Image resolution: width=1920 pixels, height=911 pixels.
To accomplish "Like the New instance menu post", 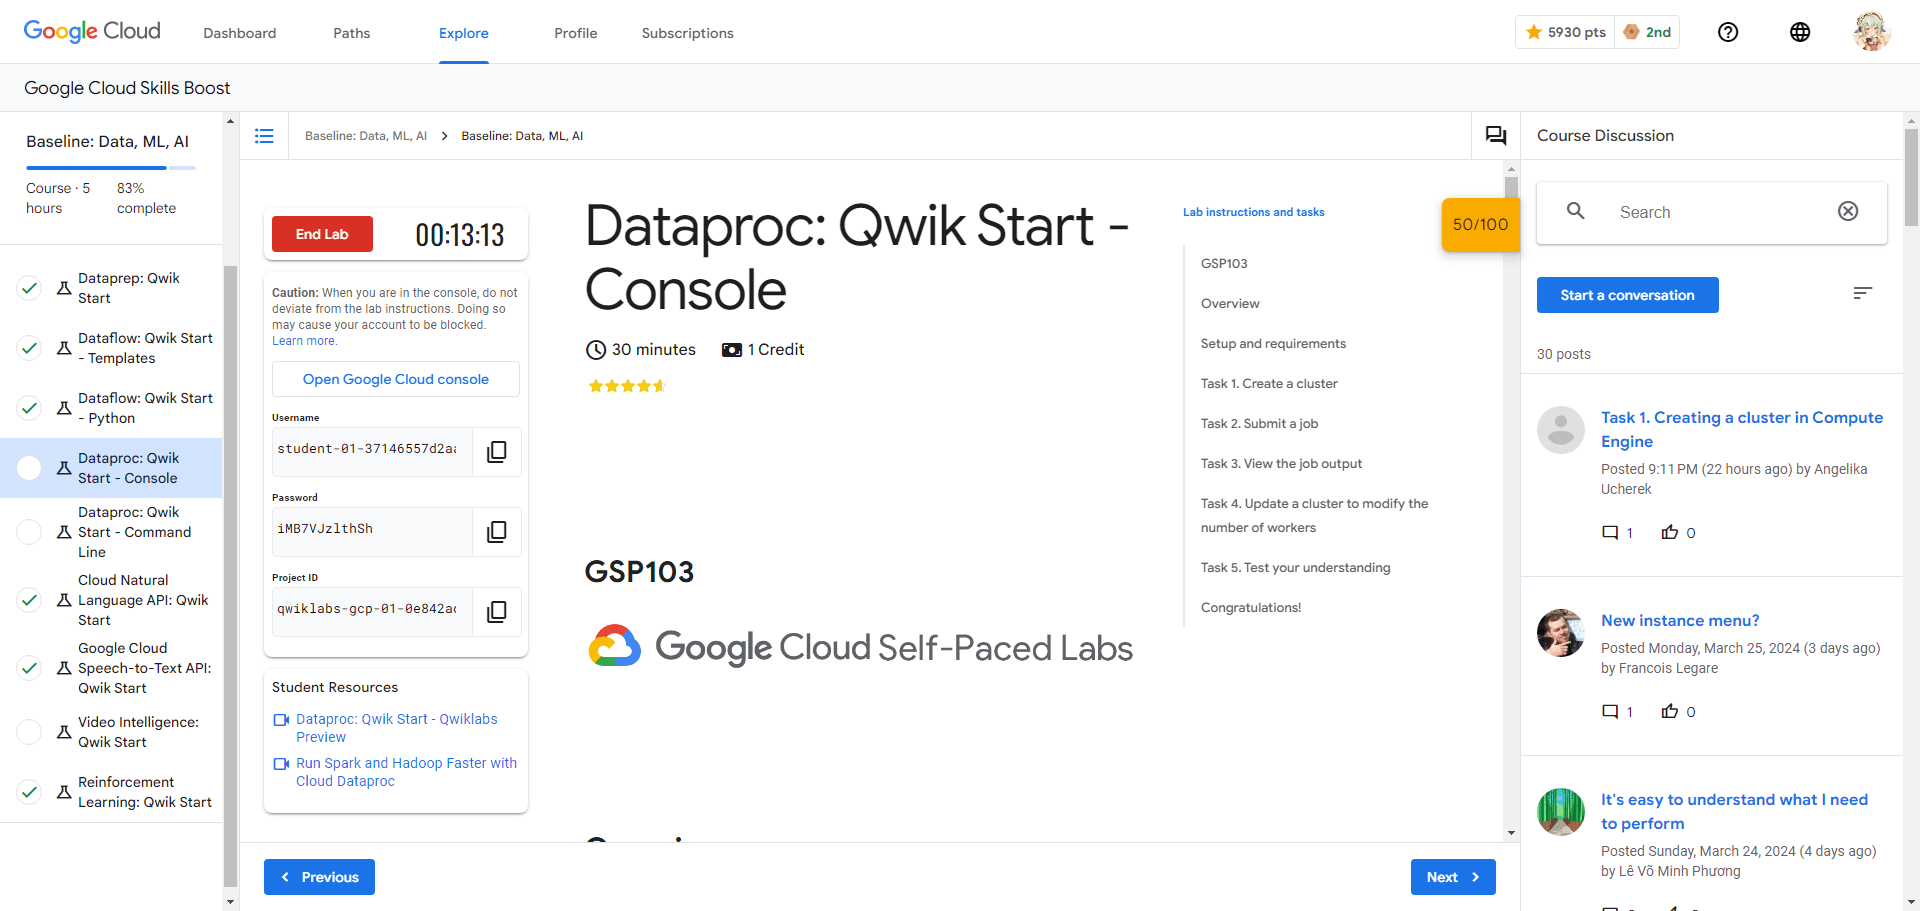I will tap(1670, 712).
